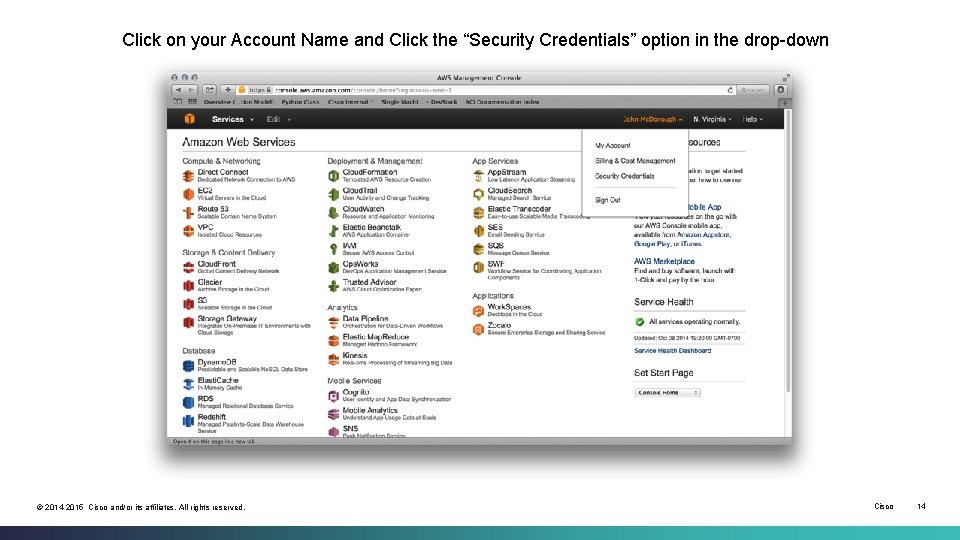Click the Python Class bookmark
The height and width of the screenshot is (540, 960).
click(x=300, y=102)
